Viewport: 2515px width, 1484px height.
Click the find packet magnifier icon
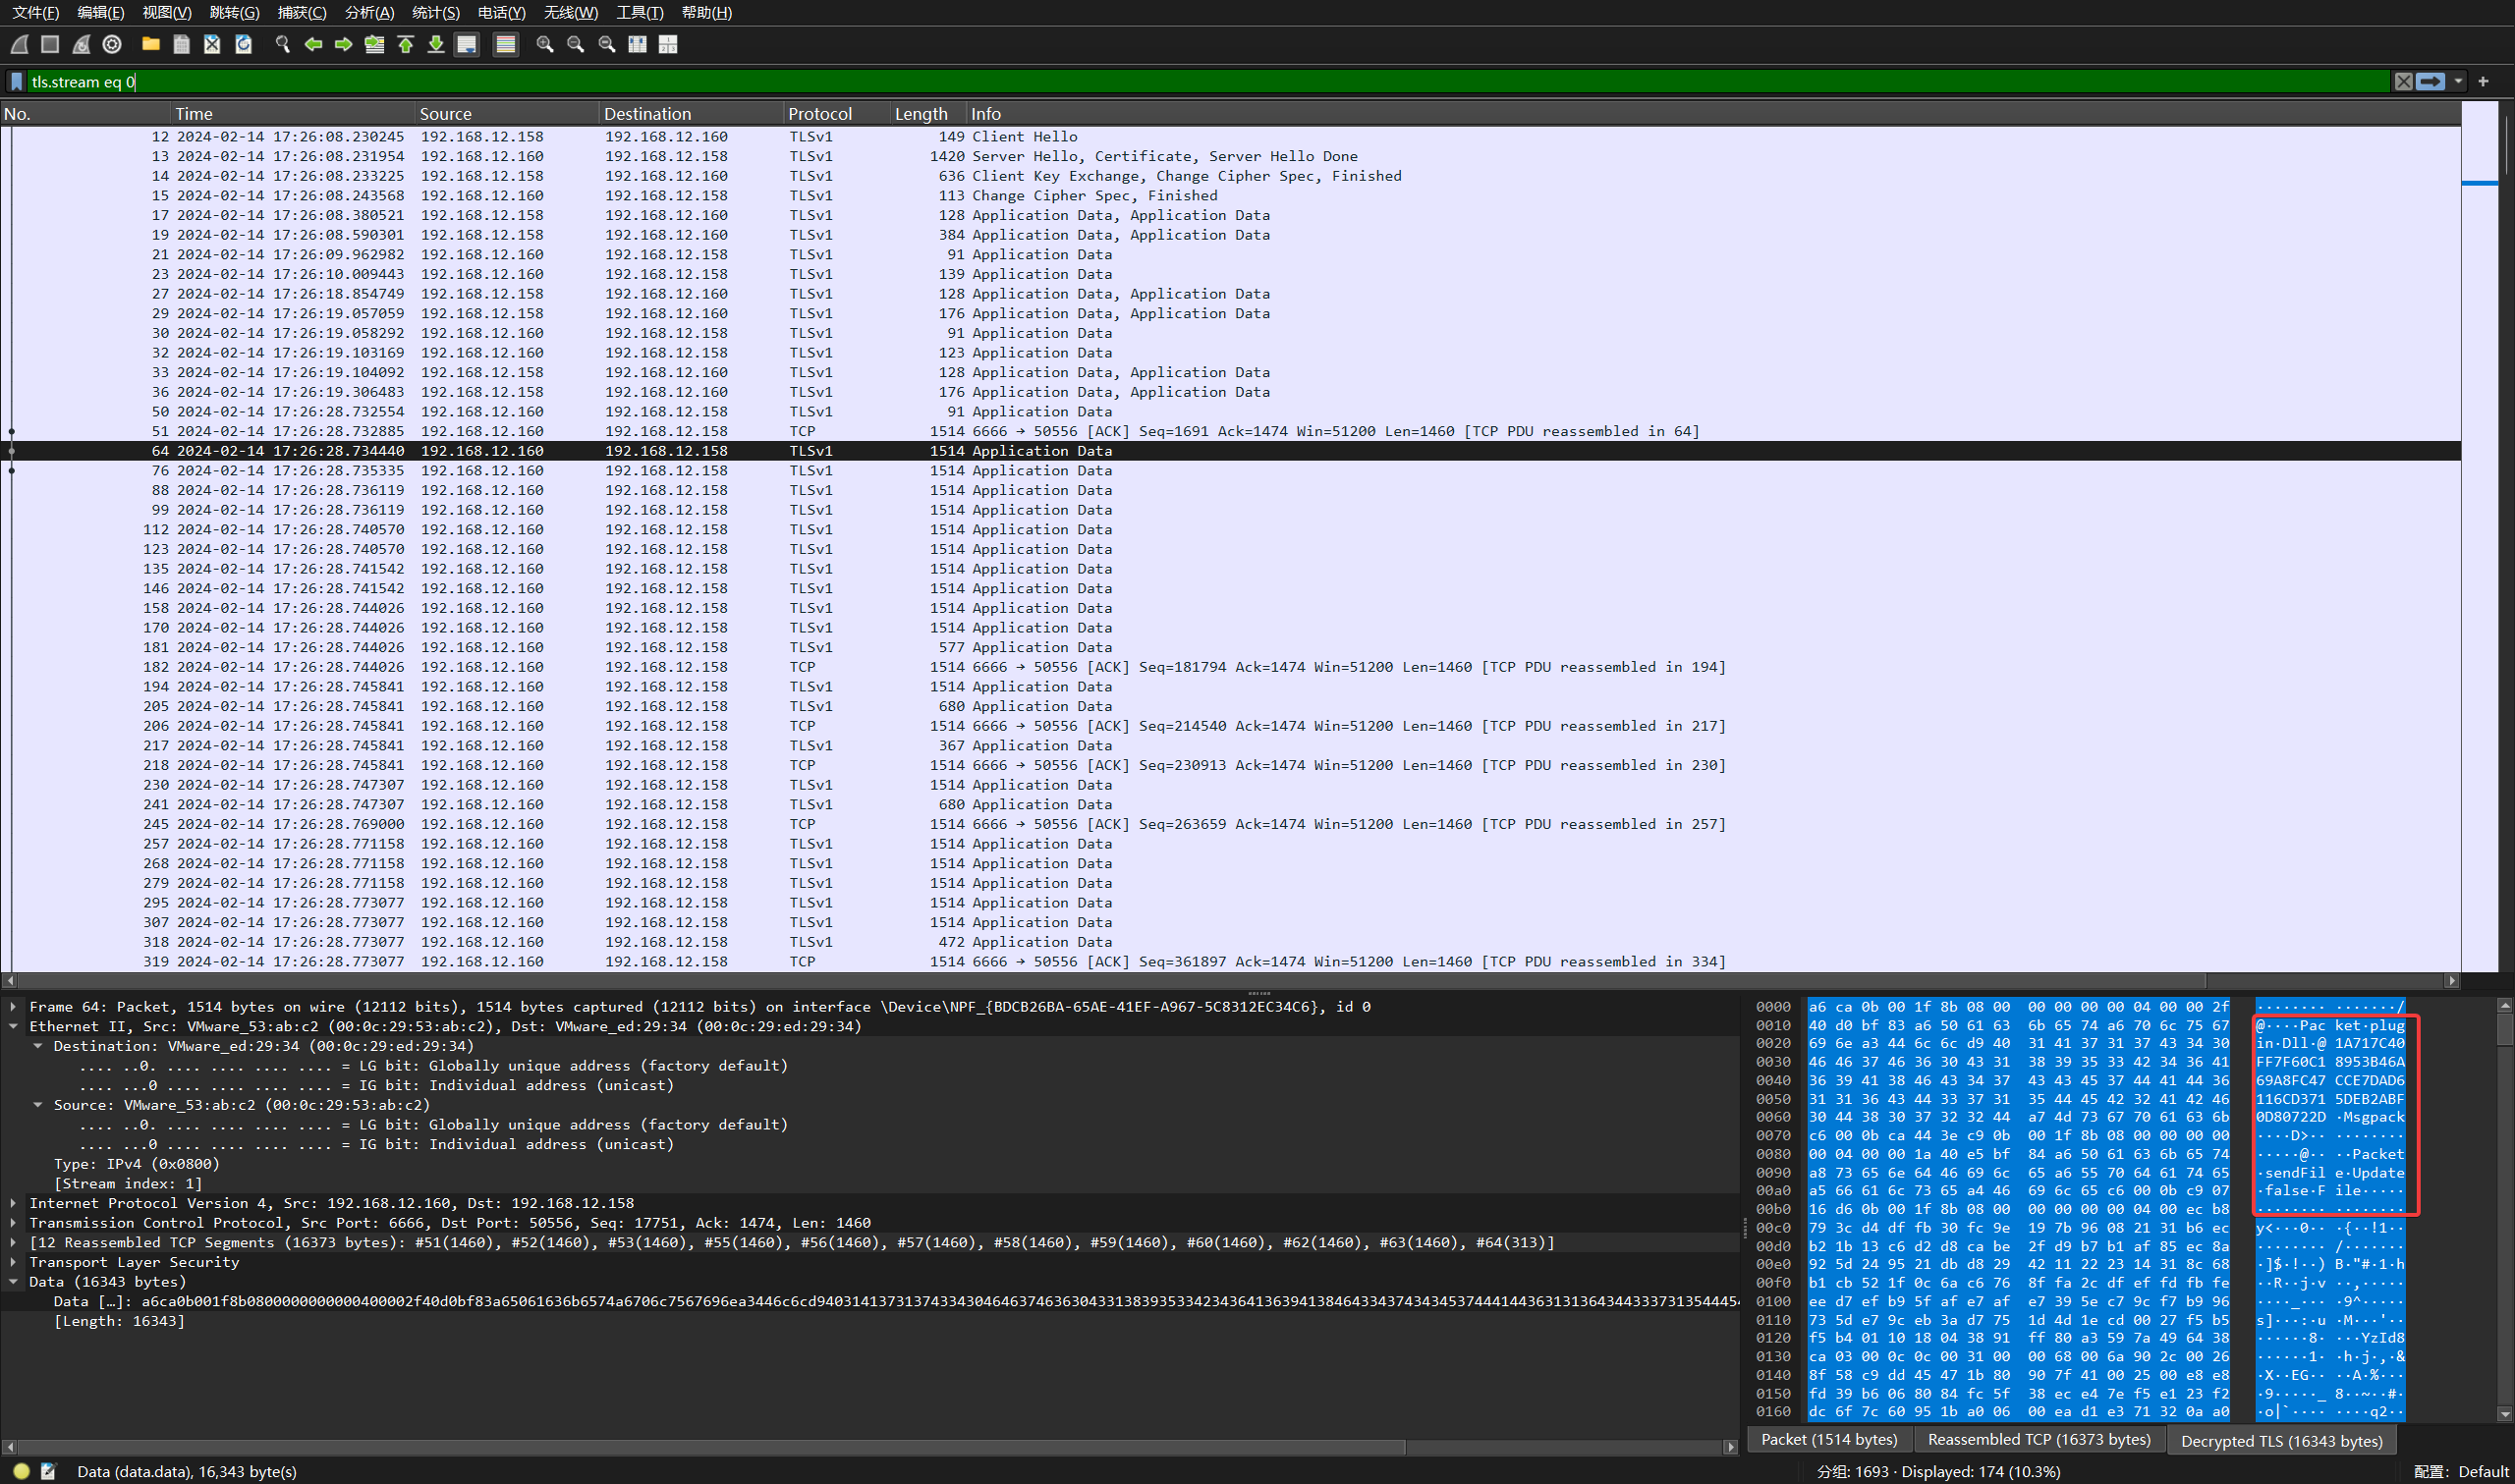click(x=282, y=44)
